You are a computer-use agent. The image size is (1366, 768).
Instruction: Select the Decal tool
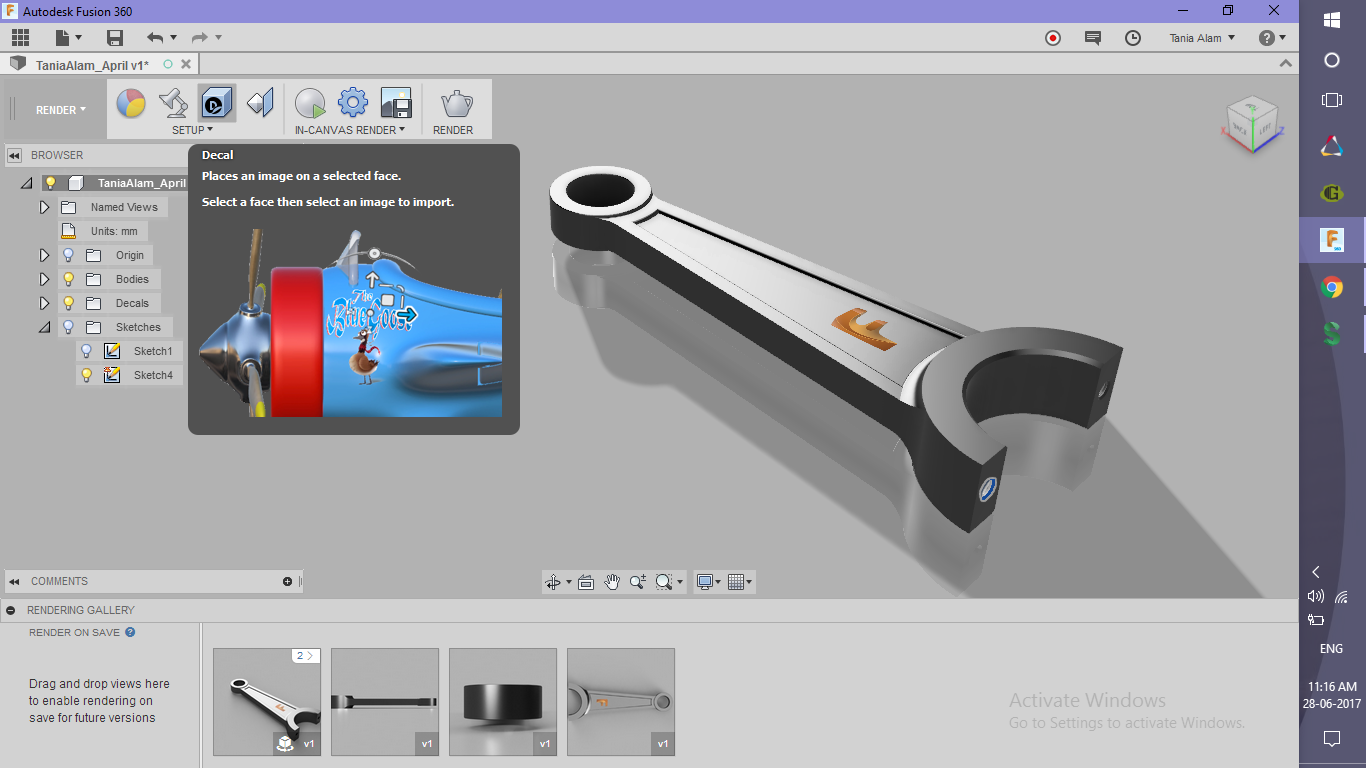coord(217,103)
